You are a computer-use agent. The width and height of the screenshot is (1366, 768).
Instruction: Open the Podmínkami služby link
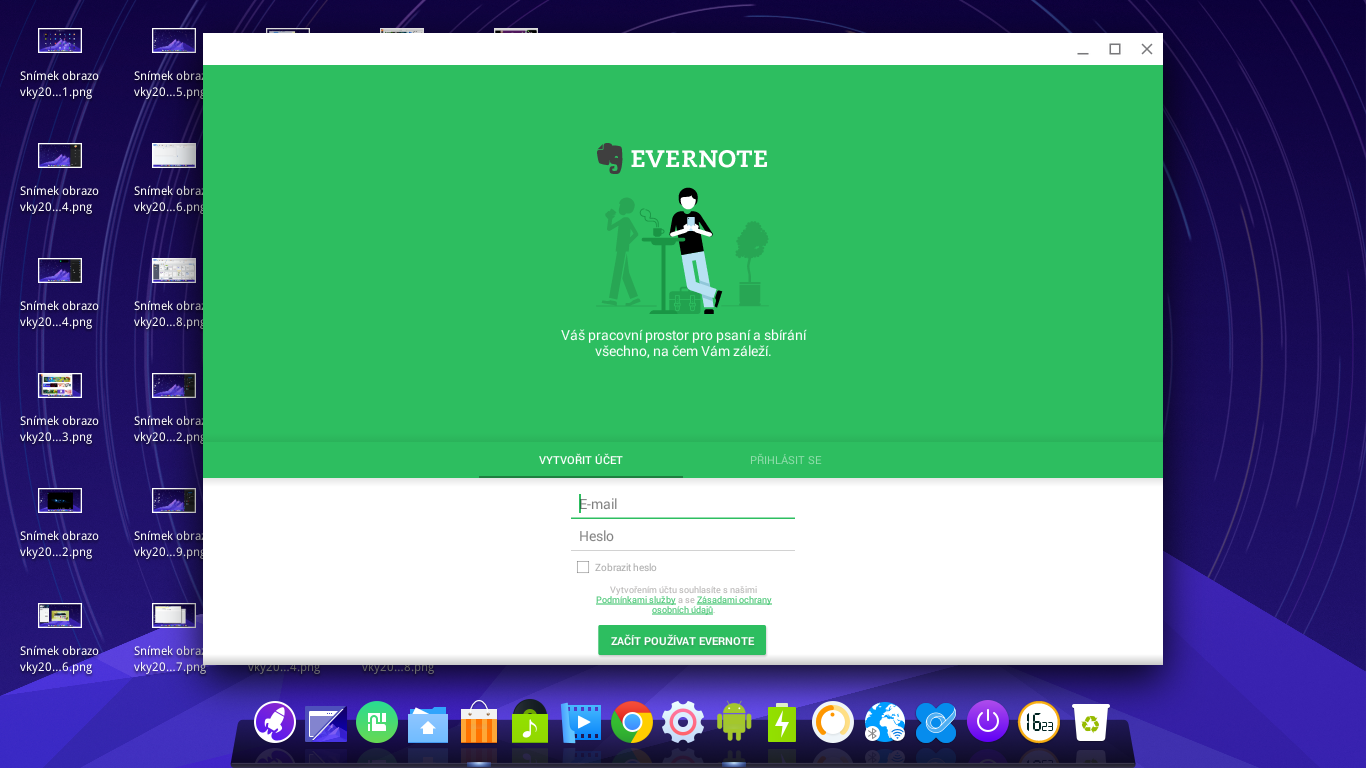point(636,600)
